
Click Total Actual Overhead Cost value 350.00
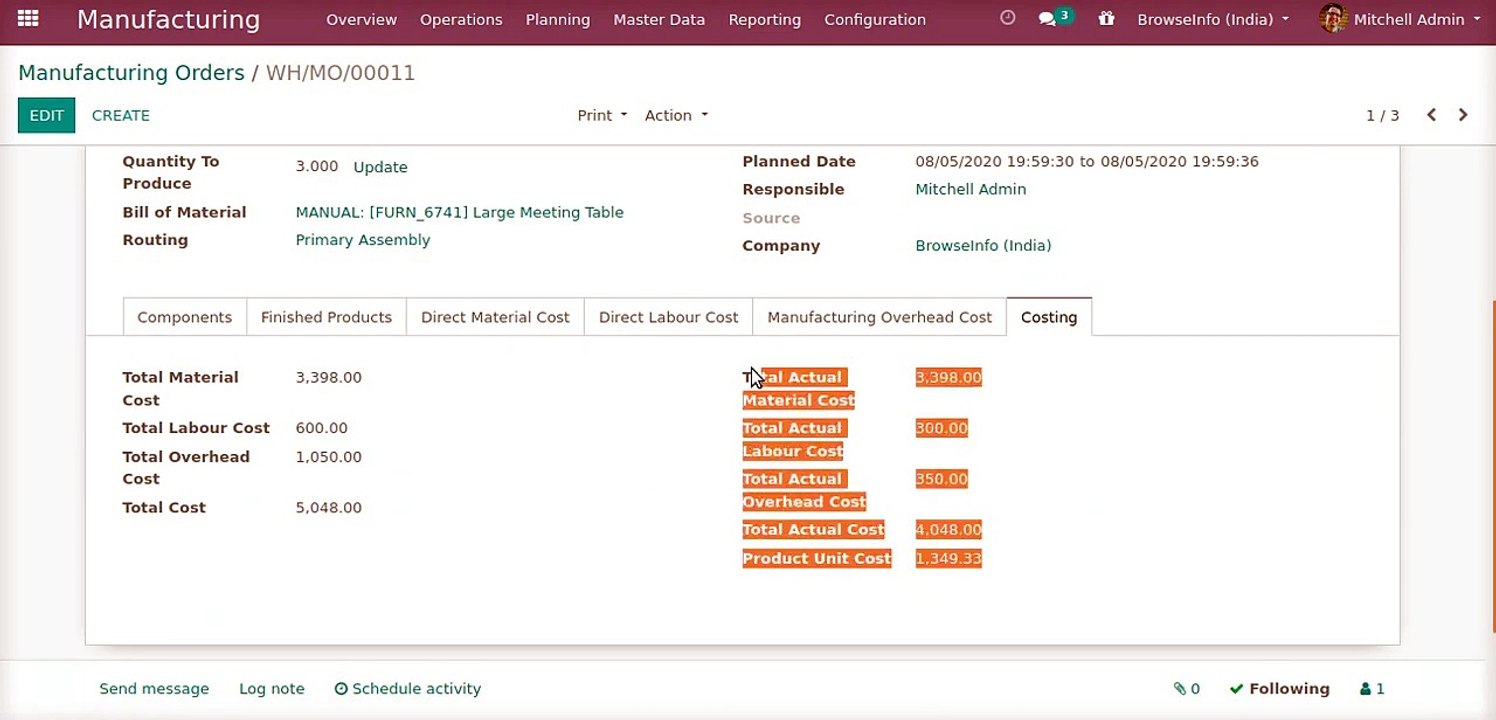click(x=941, y=479)
